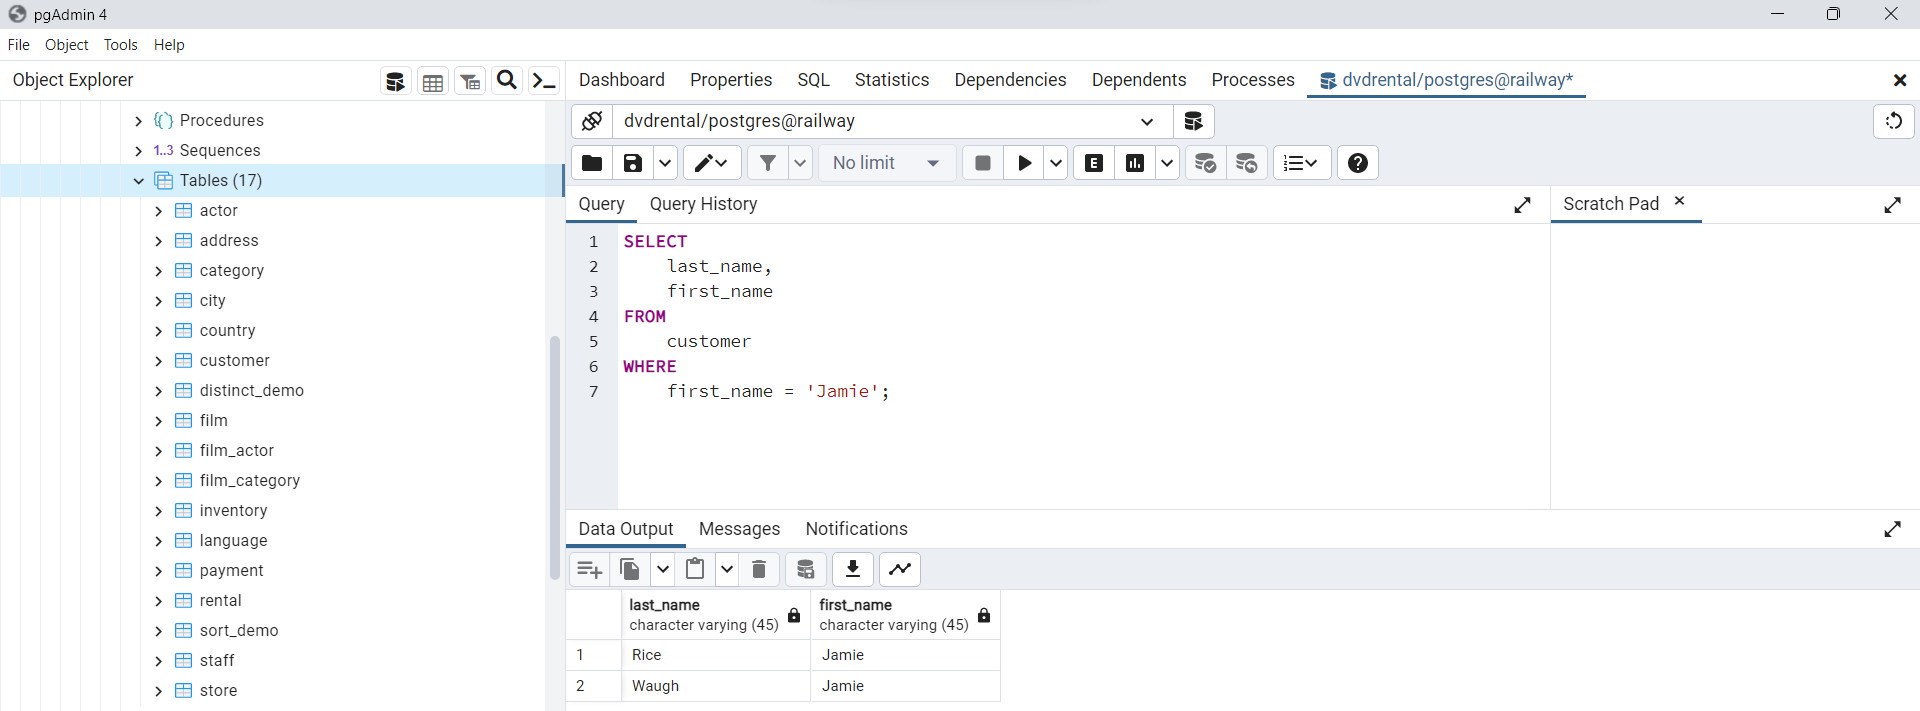
Task: Maximize the Scratch Pad panel
Action: 1892,205
